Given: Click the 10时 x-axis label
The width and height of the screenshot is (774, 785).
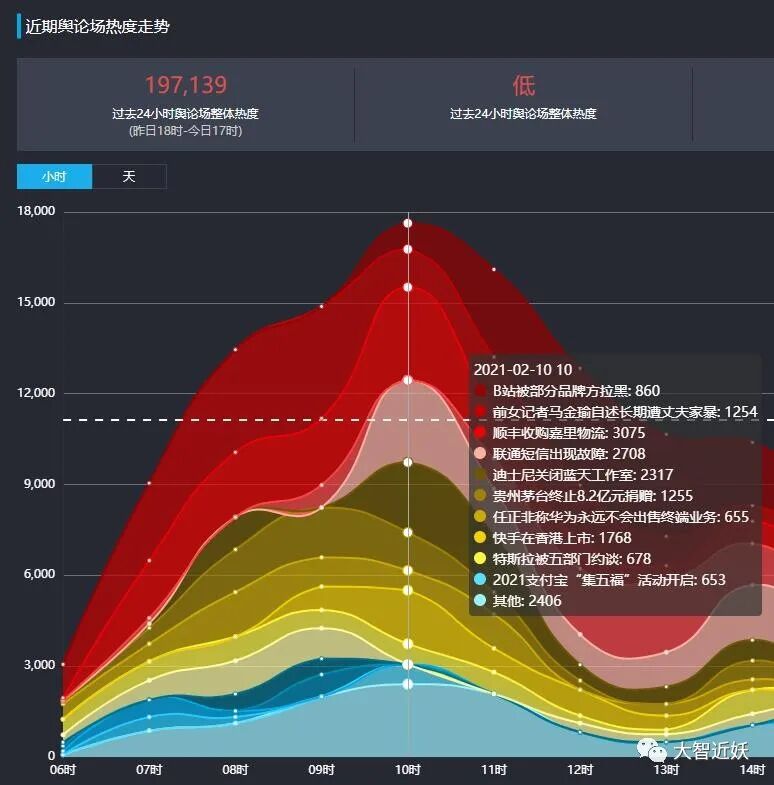Looking at the screenshot, I should pyautogui.click(x=408, y=769).
